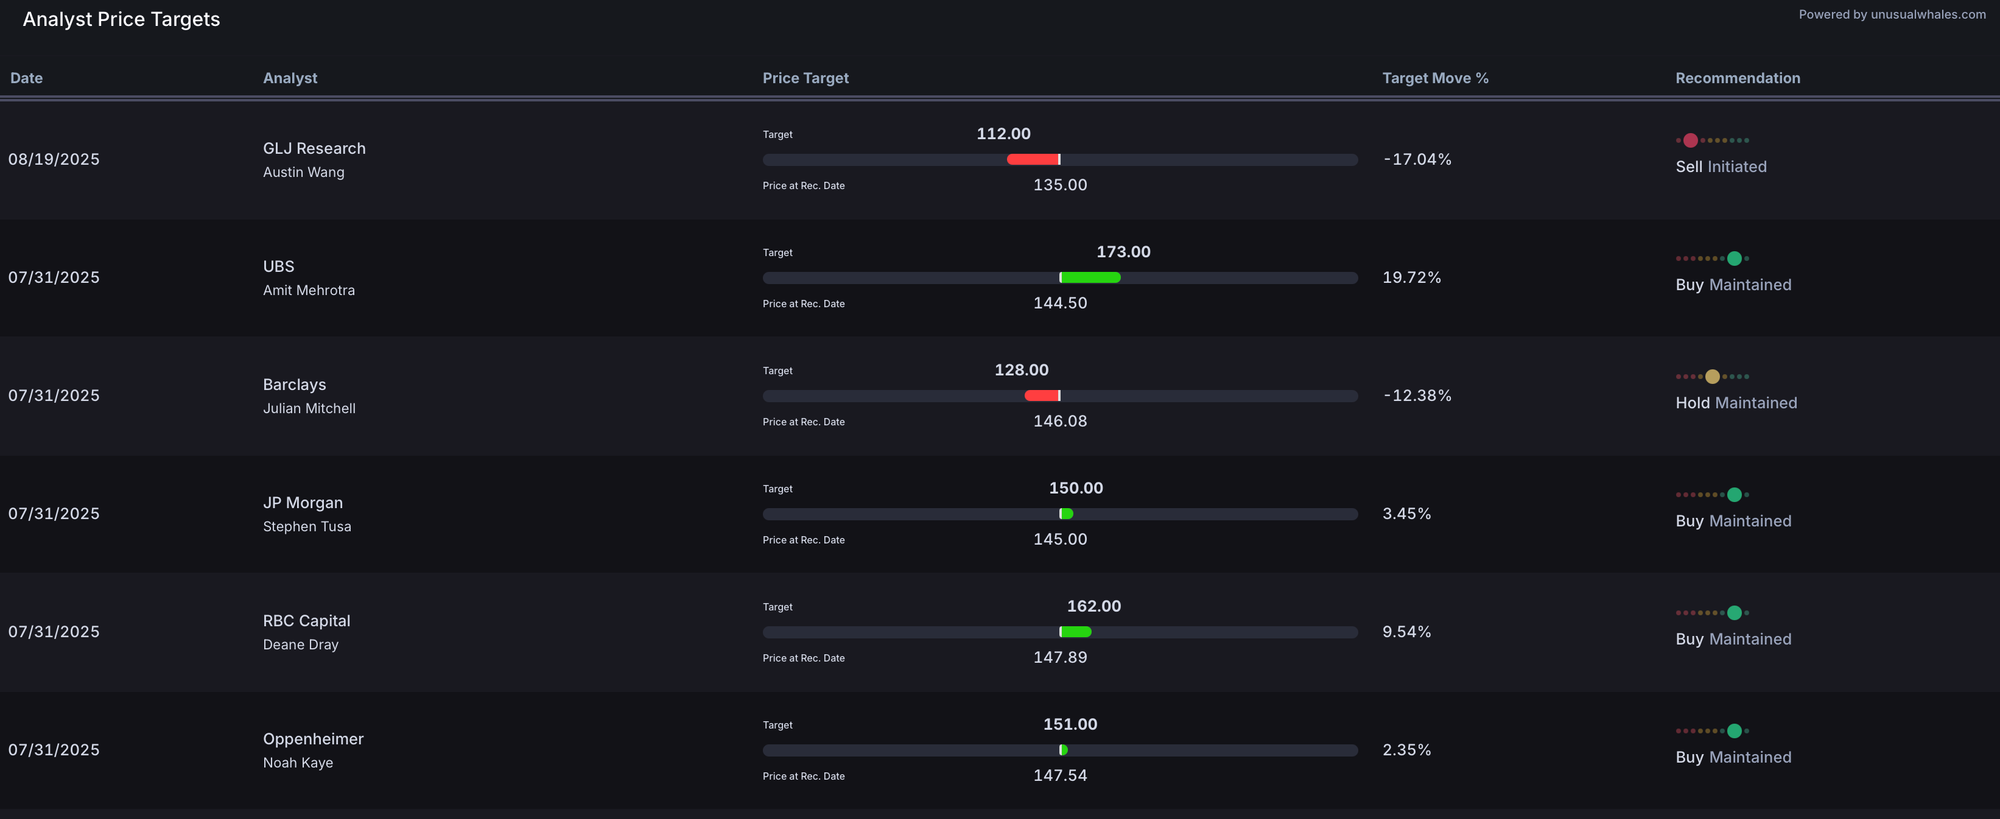2000x819 pixels.
Task: Click the 146.08 price at rec. date
Action: (1060, 421)
